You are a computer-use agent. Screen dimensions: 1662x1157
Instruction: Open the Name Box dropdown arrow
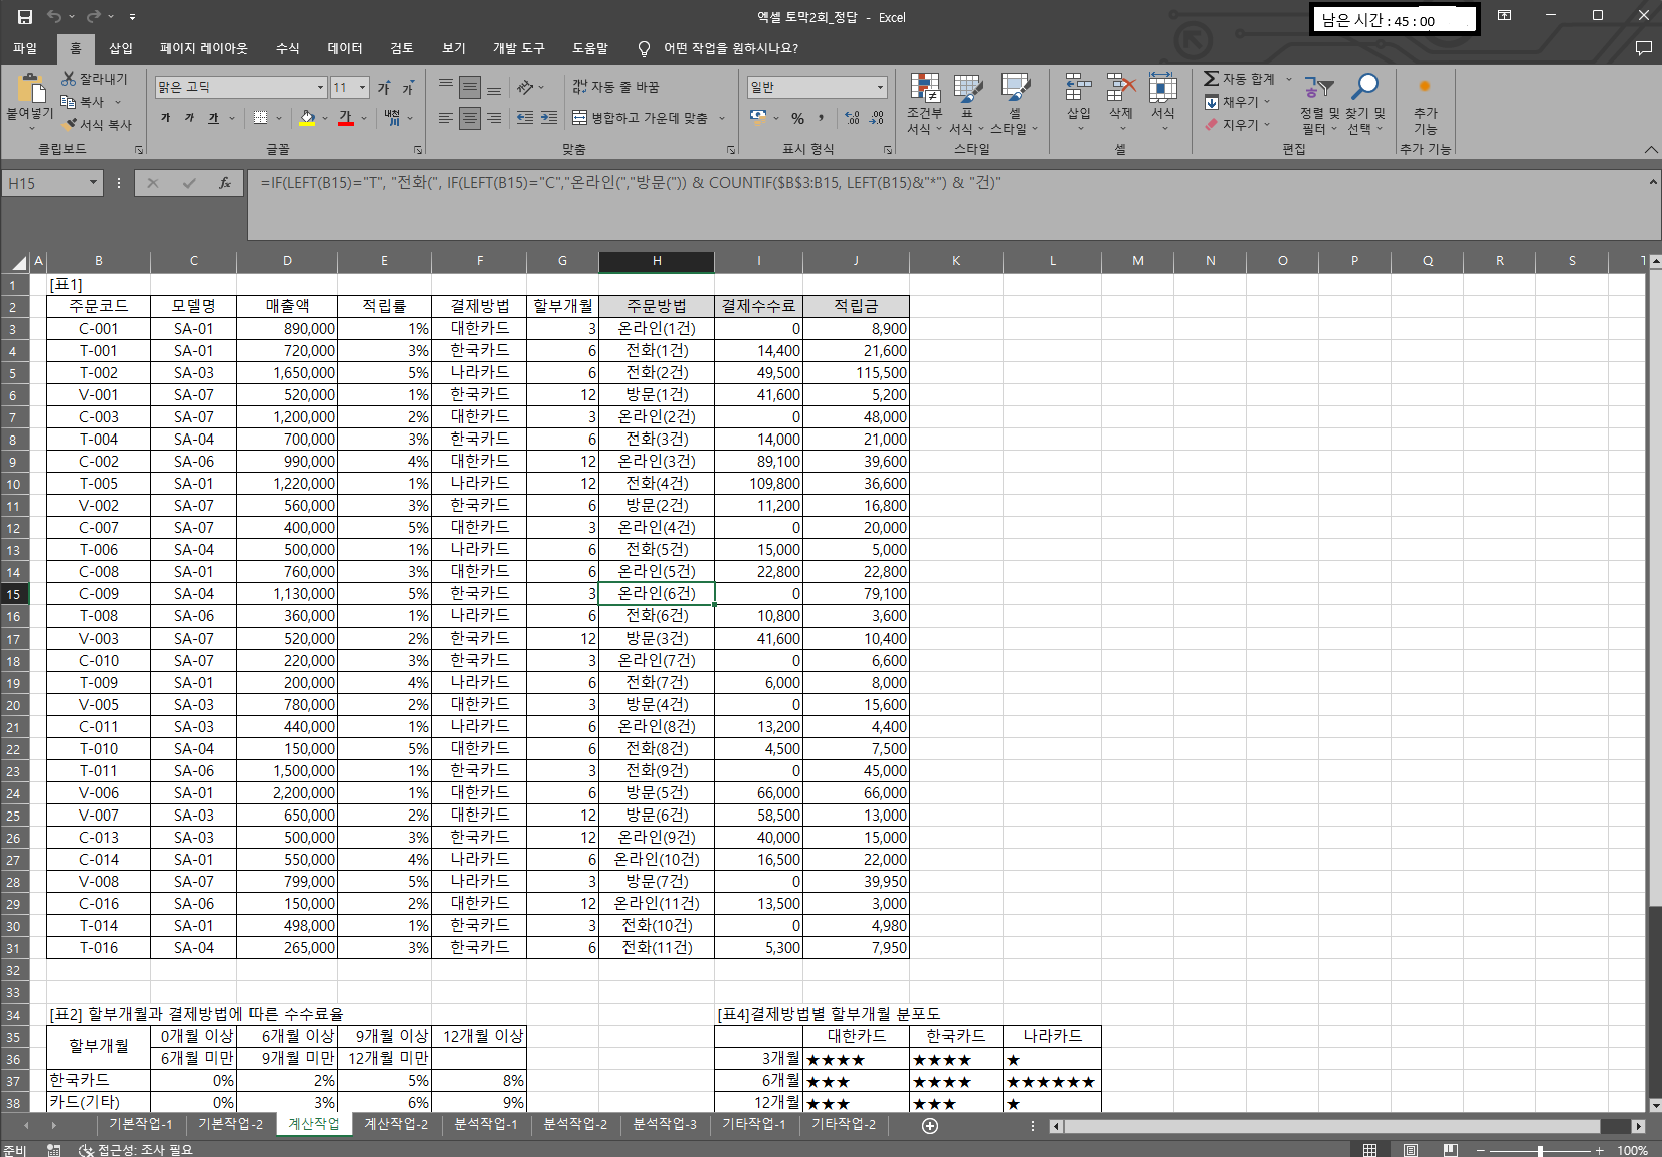coord(93,183)
